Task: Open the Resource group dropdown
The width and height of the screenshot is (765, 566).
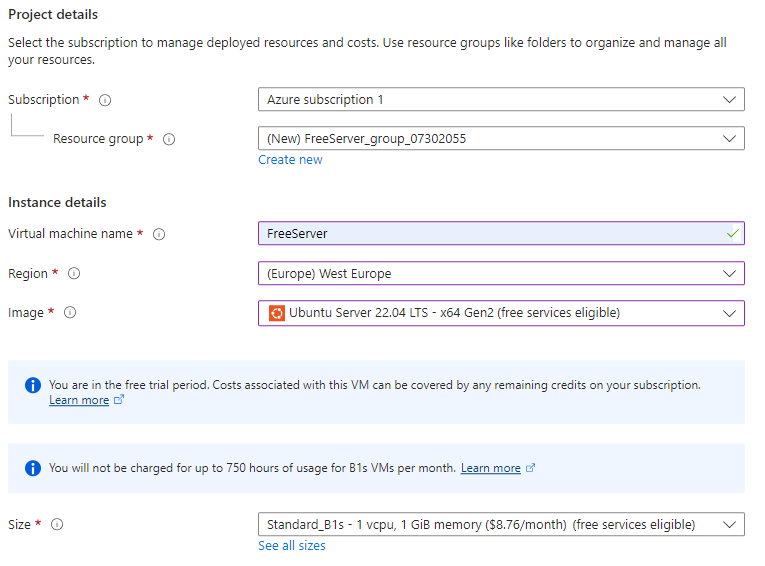Action: [x=501, y=139]
